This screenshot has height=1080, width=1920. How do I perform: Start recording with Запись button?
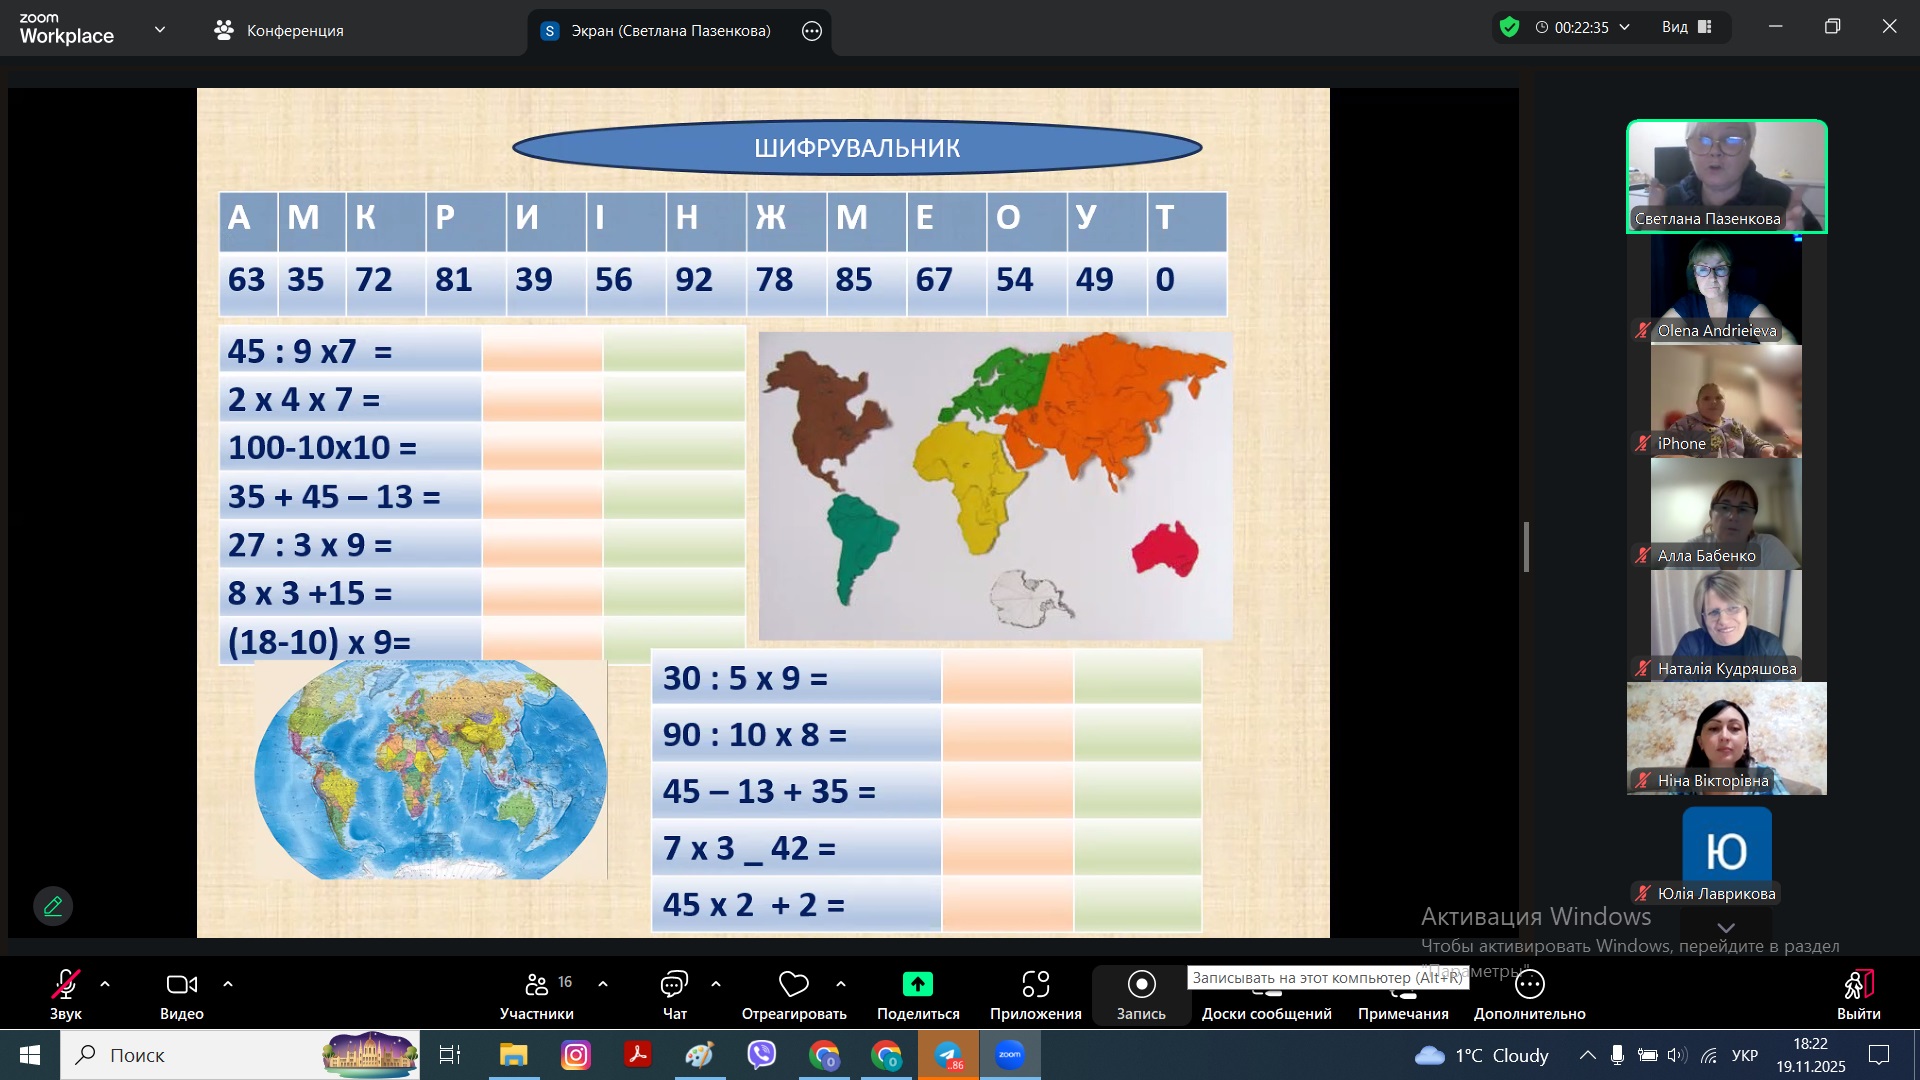1141,985
